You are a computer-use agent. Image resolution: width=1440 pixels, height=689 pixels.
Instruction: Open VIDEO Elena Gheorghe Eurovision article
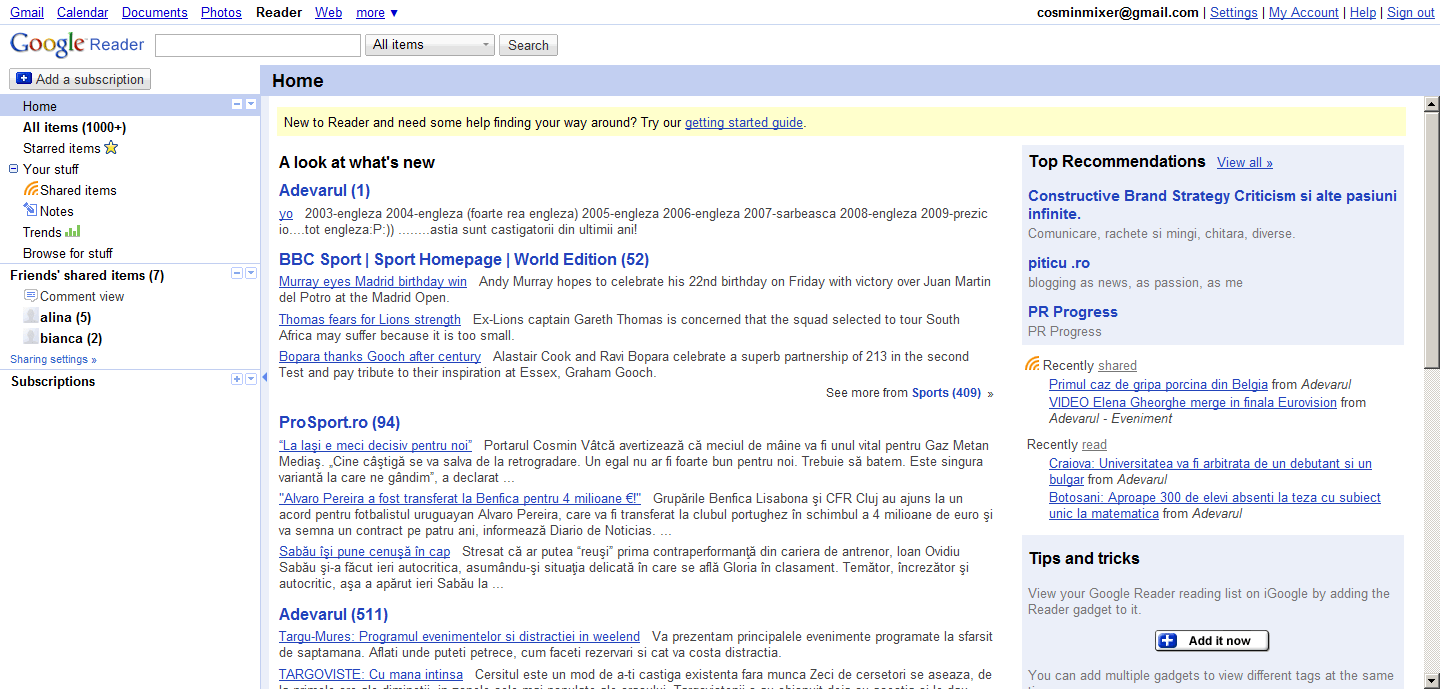(x=1193, y=402)
